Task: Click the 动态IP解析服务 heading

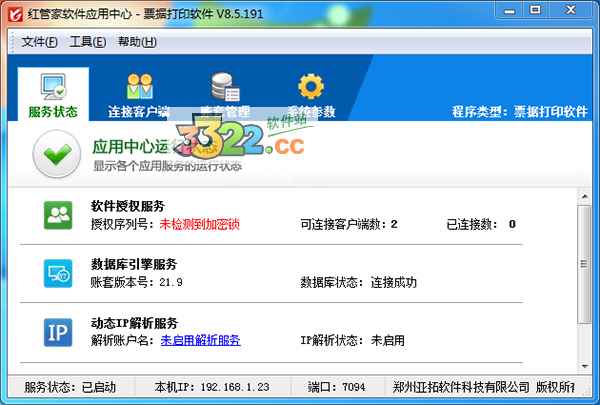Action: tap(134, 323)
